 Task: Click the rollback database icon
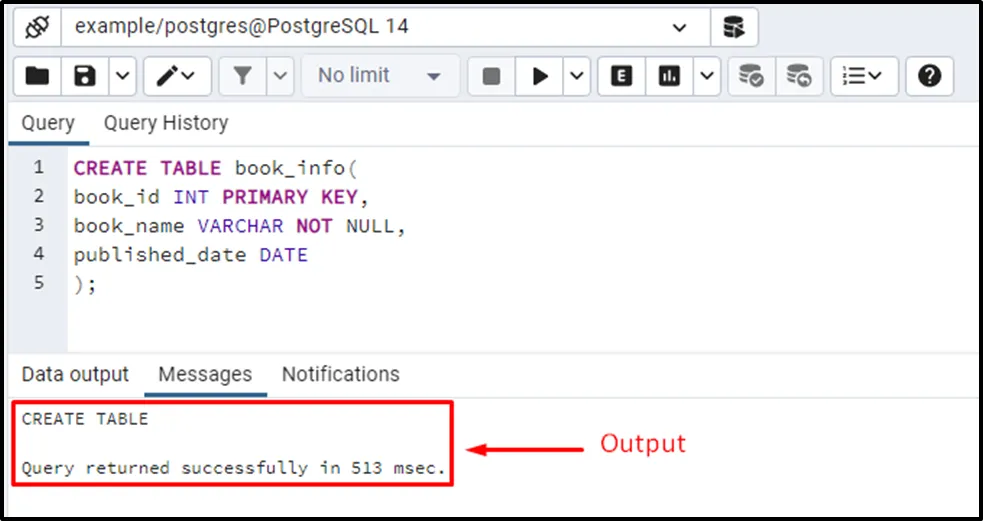[799, 76]
